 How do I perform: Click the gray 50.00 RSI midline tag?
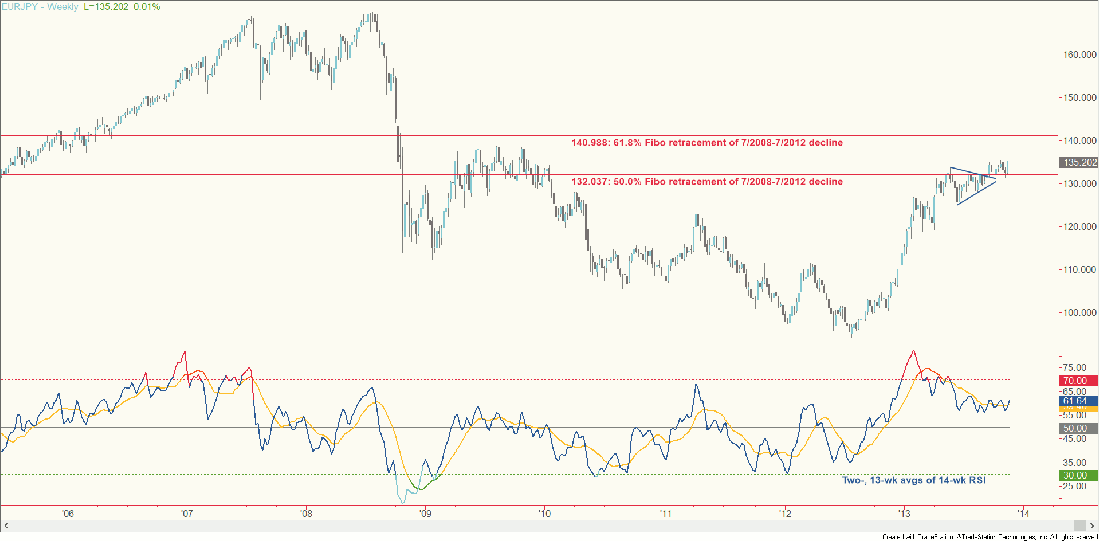1075,428
